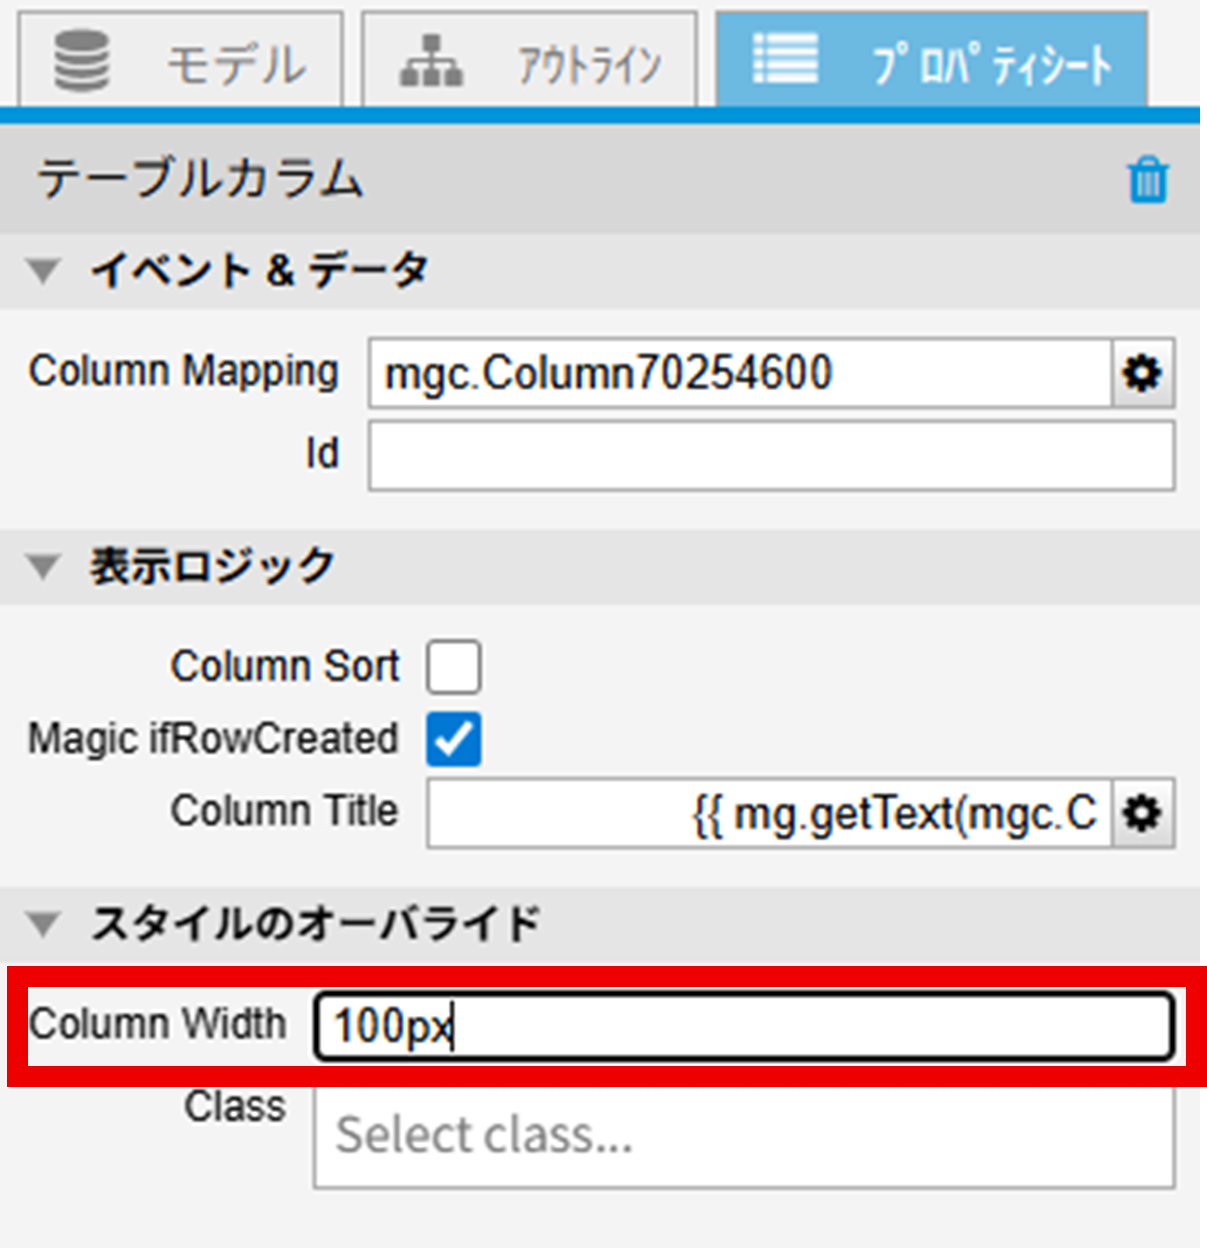Collapse the スタイルのオーバライド section

coord(44,923)
